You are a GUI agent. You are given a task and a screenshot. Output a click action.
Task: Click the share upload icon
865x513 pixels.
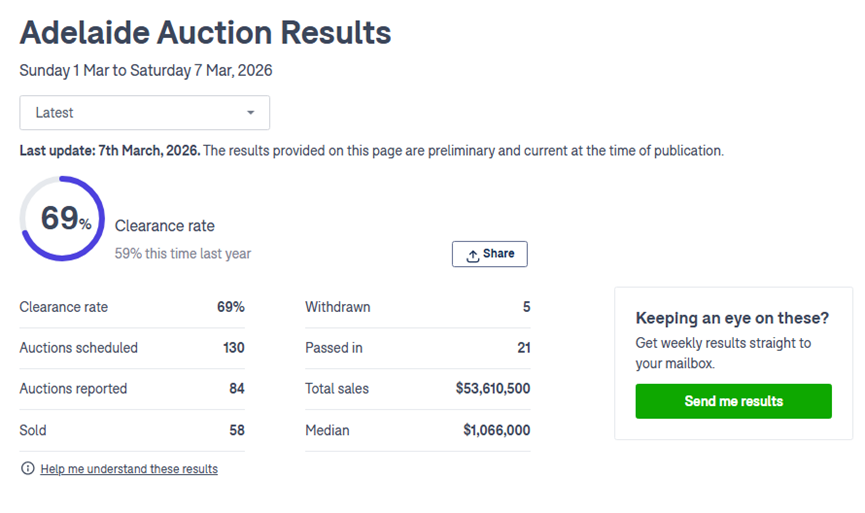[473, 255]
